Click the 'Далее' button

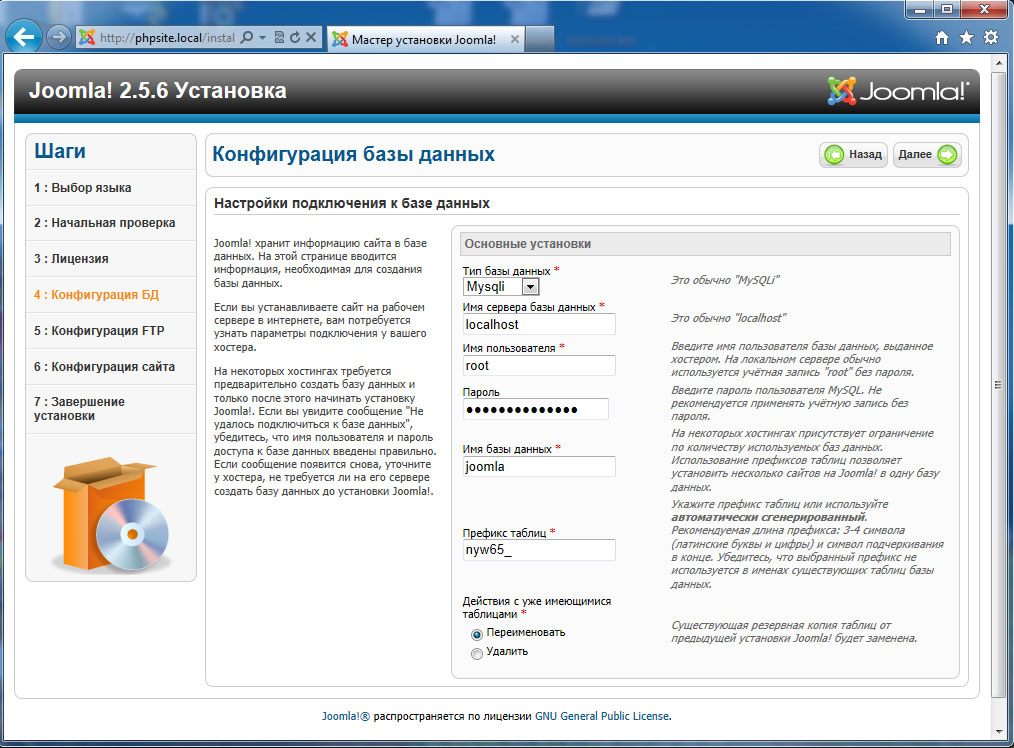(x=927, y=155)
